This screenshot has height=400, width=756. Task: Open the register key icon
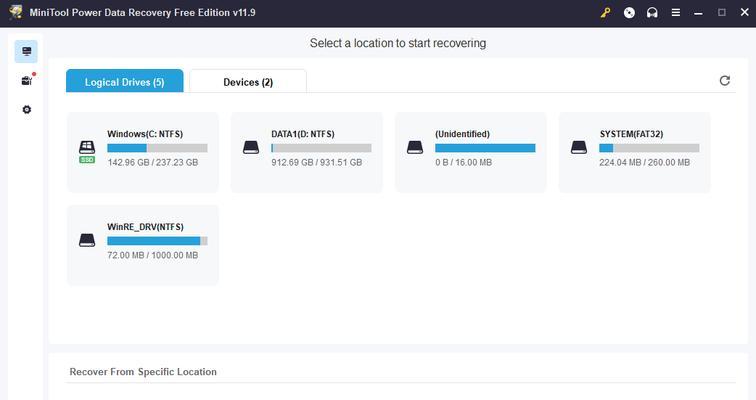605,13
